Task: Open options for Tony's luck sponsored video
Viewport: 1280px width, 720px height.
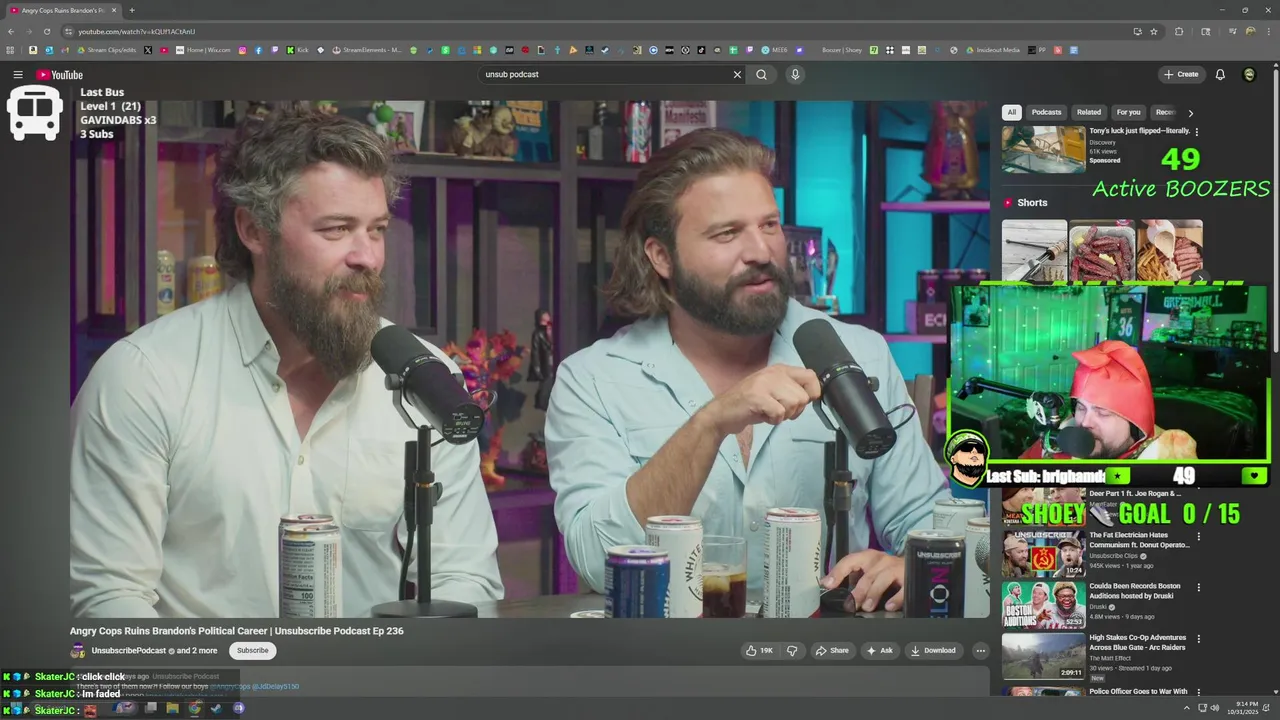Action: point(1197,131)
